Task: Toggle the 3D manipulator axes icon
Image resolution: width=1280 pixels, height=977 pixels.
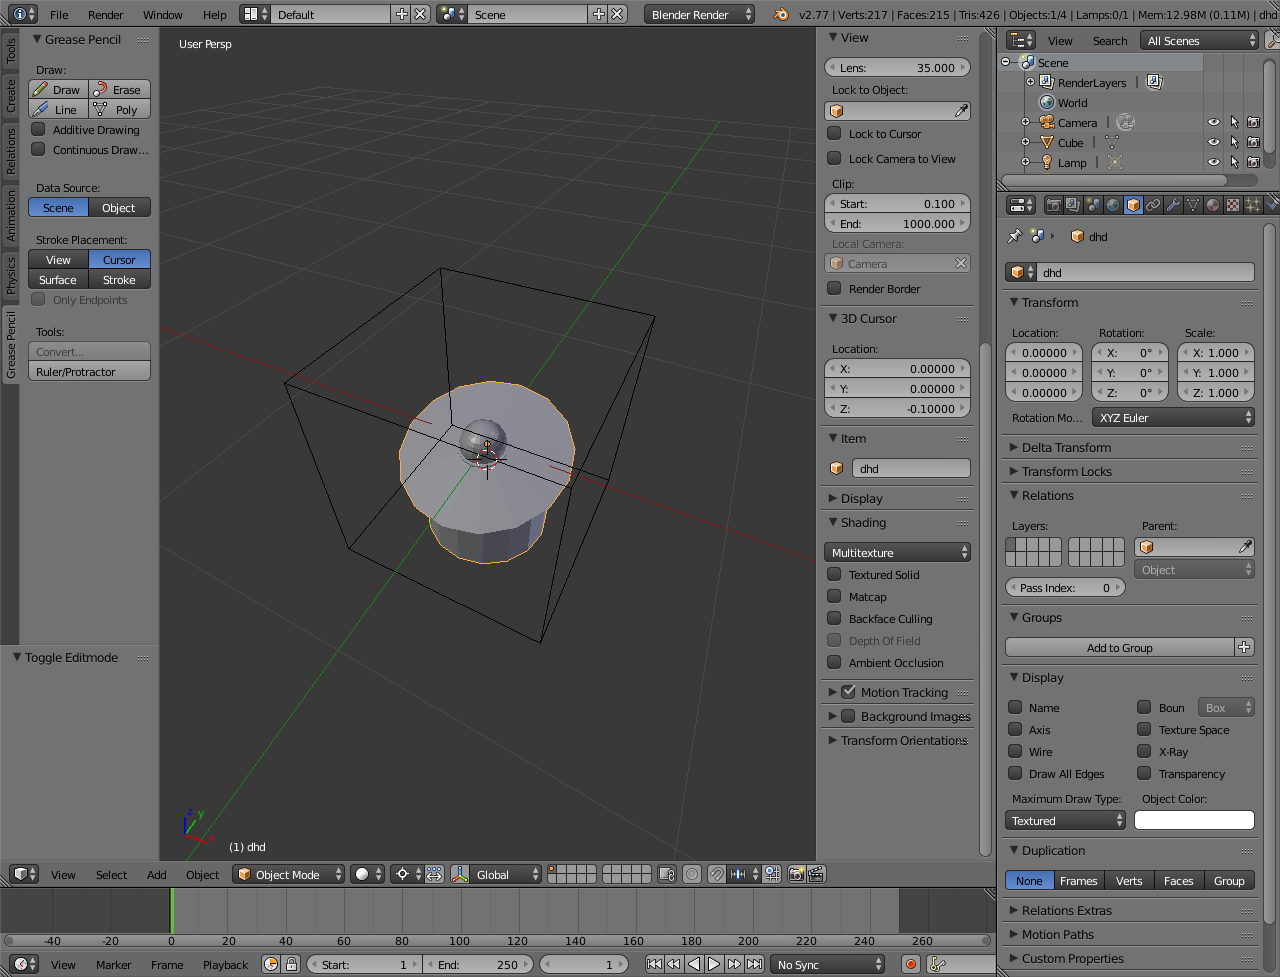Action: click(460, 875)
